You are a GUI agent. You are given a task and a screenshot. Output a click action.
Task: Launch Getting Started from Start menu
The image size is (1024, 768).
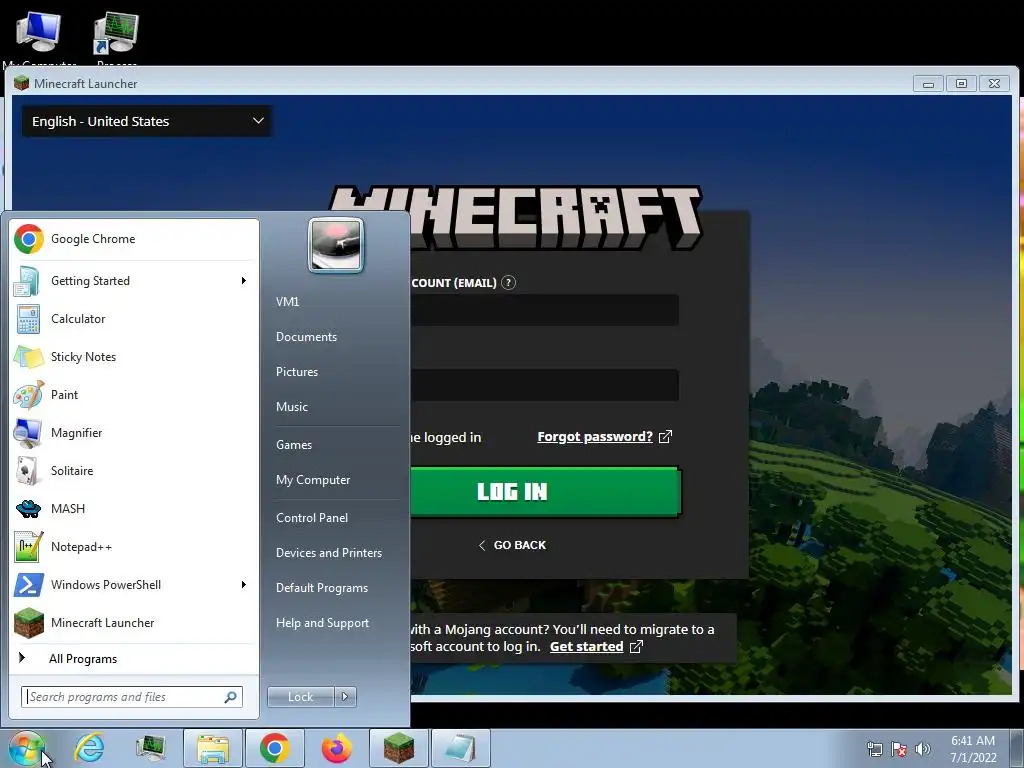pyautogui.click(x=134, y=281)
